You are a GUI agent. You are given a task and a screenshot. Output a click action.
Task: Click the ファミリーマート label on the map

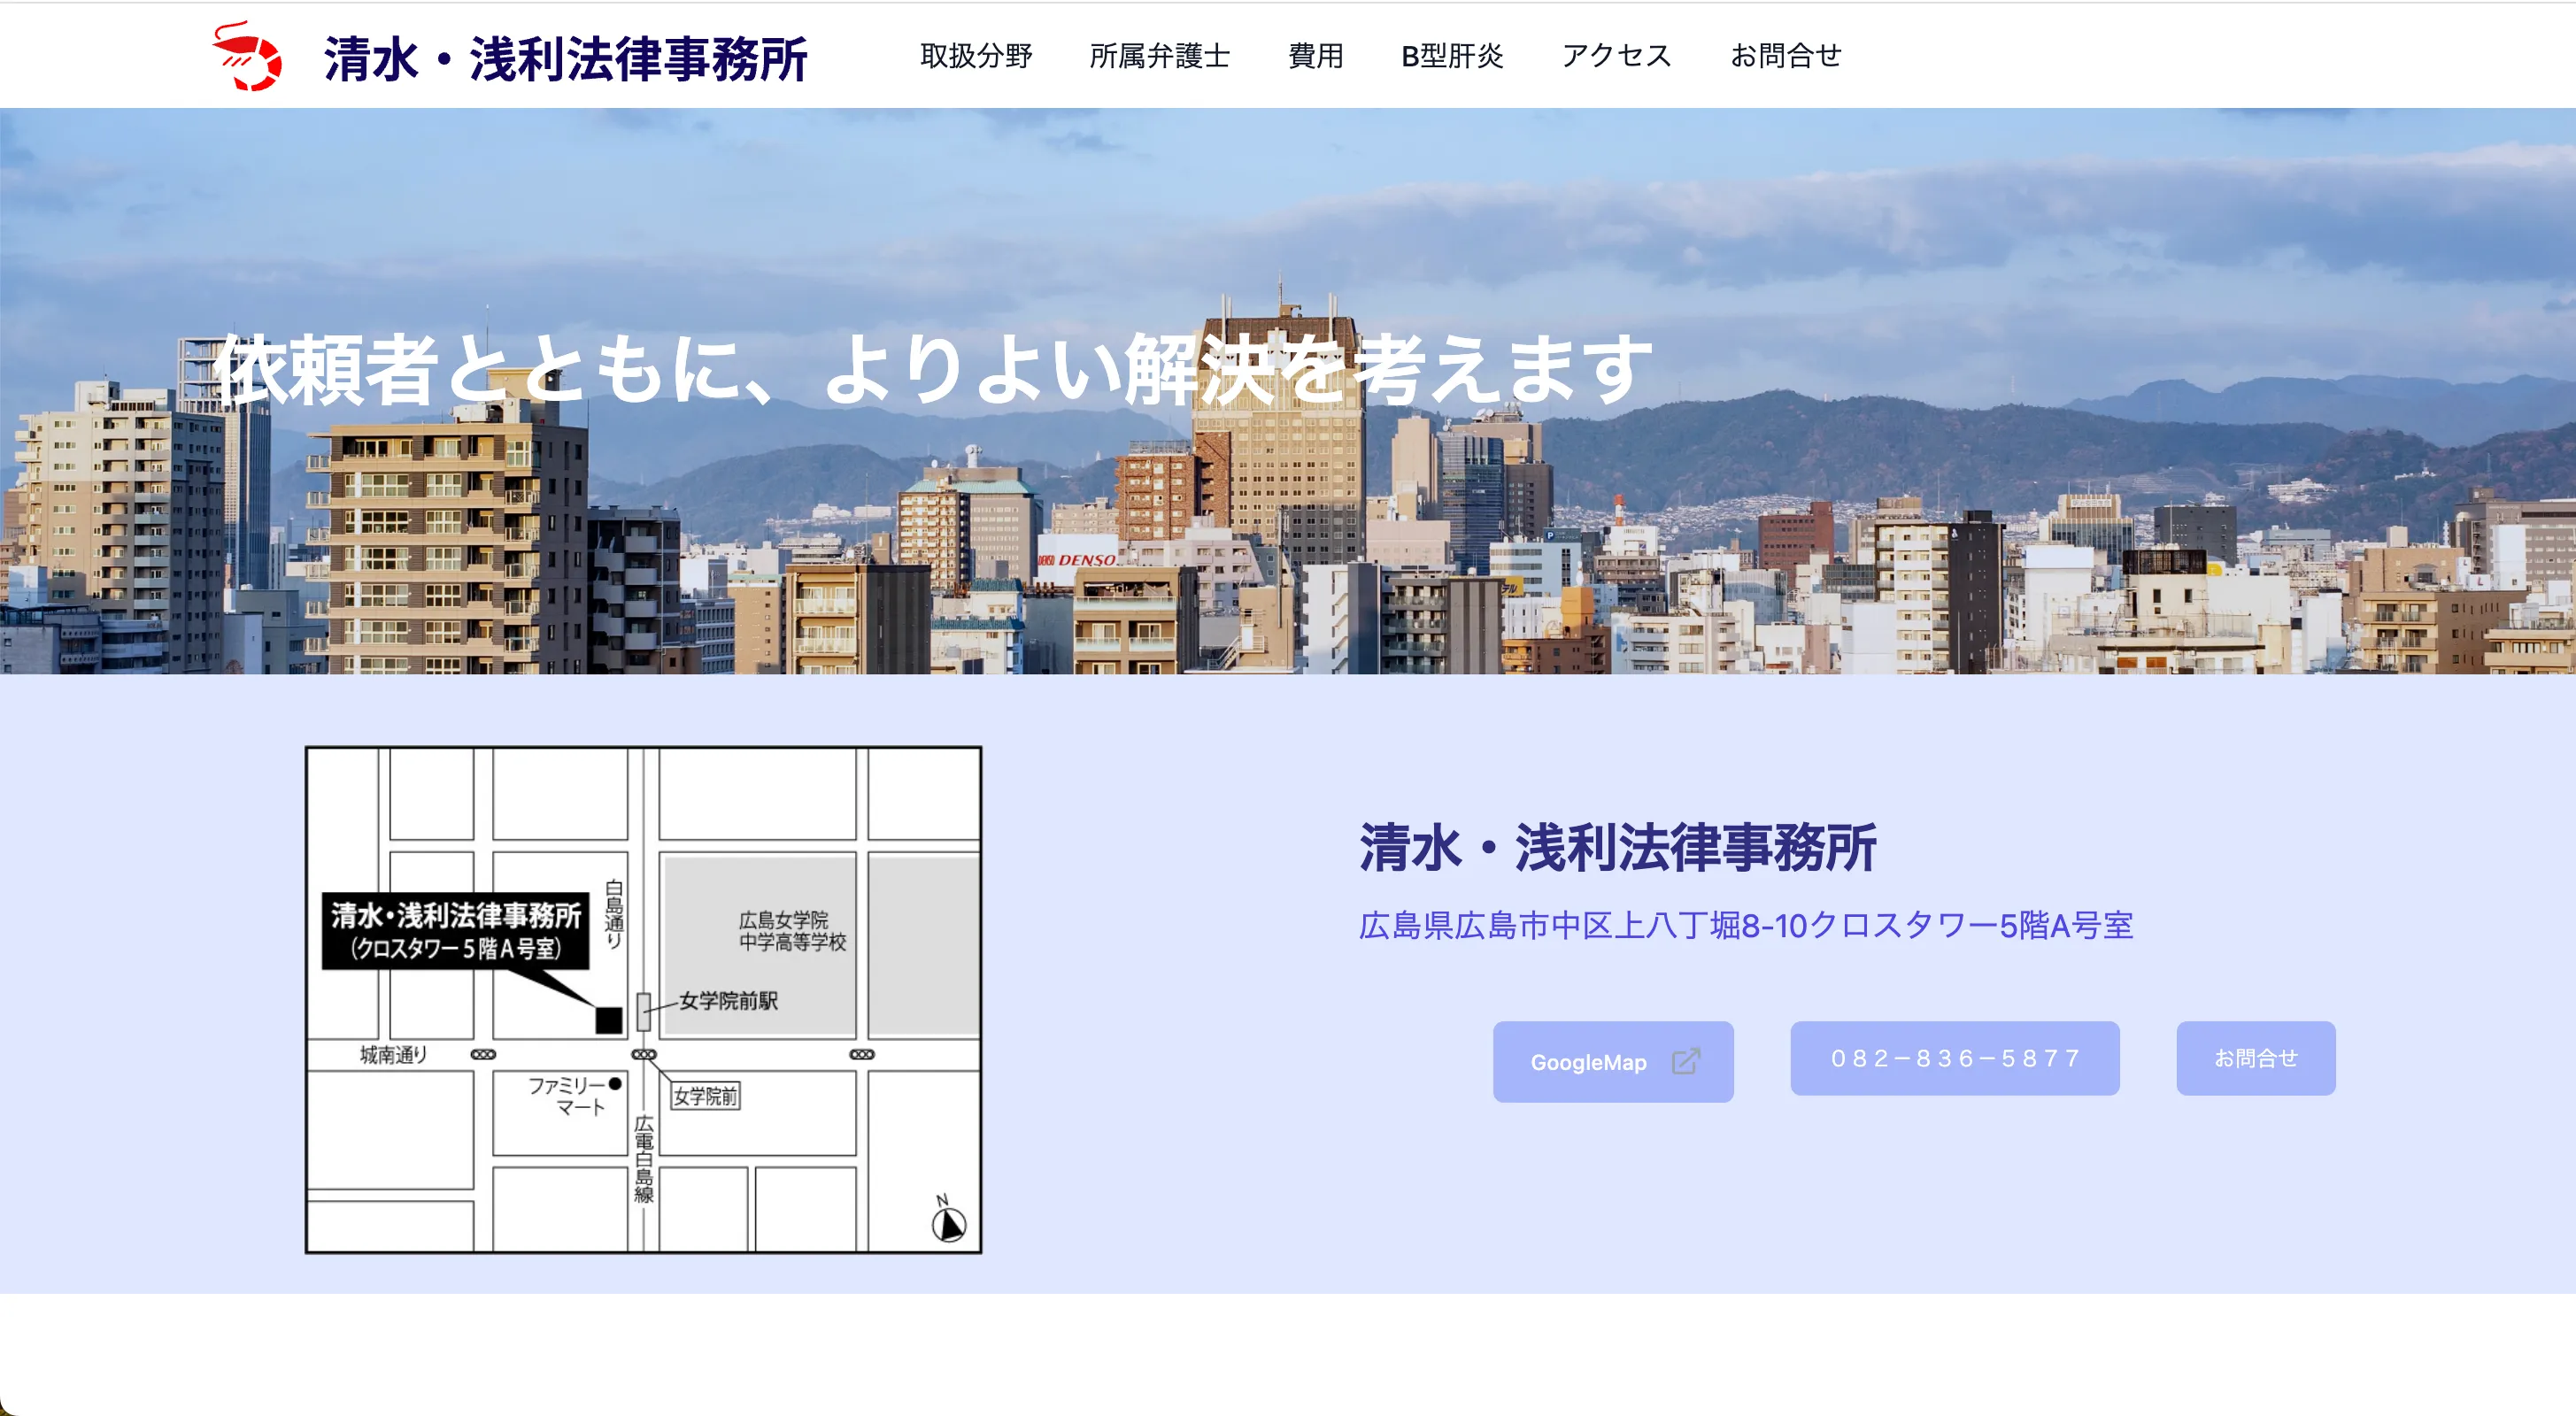click(567, 1096)
